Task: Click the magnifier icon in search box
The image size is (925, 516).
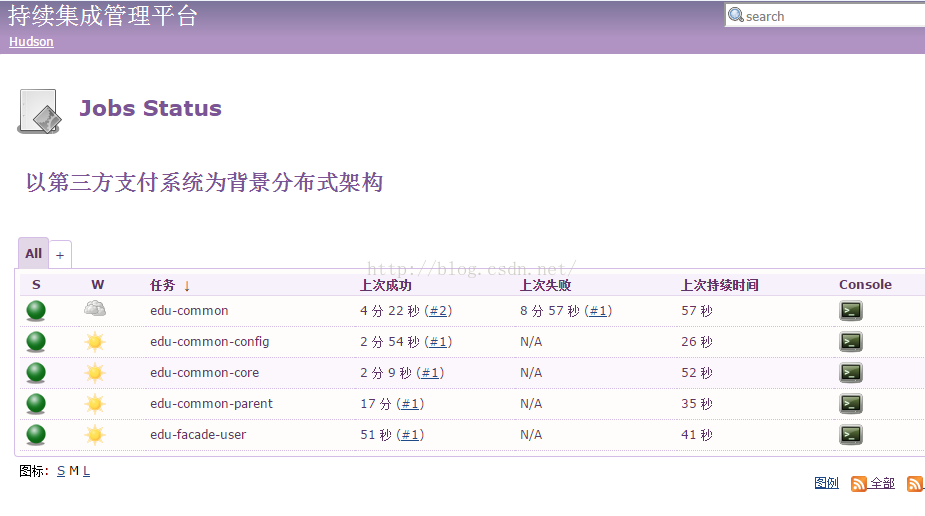Action: pos(736,15)
